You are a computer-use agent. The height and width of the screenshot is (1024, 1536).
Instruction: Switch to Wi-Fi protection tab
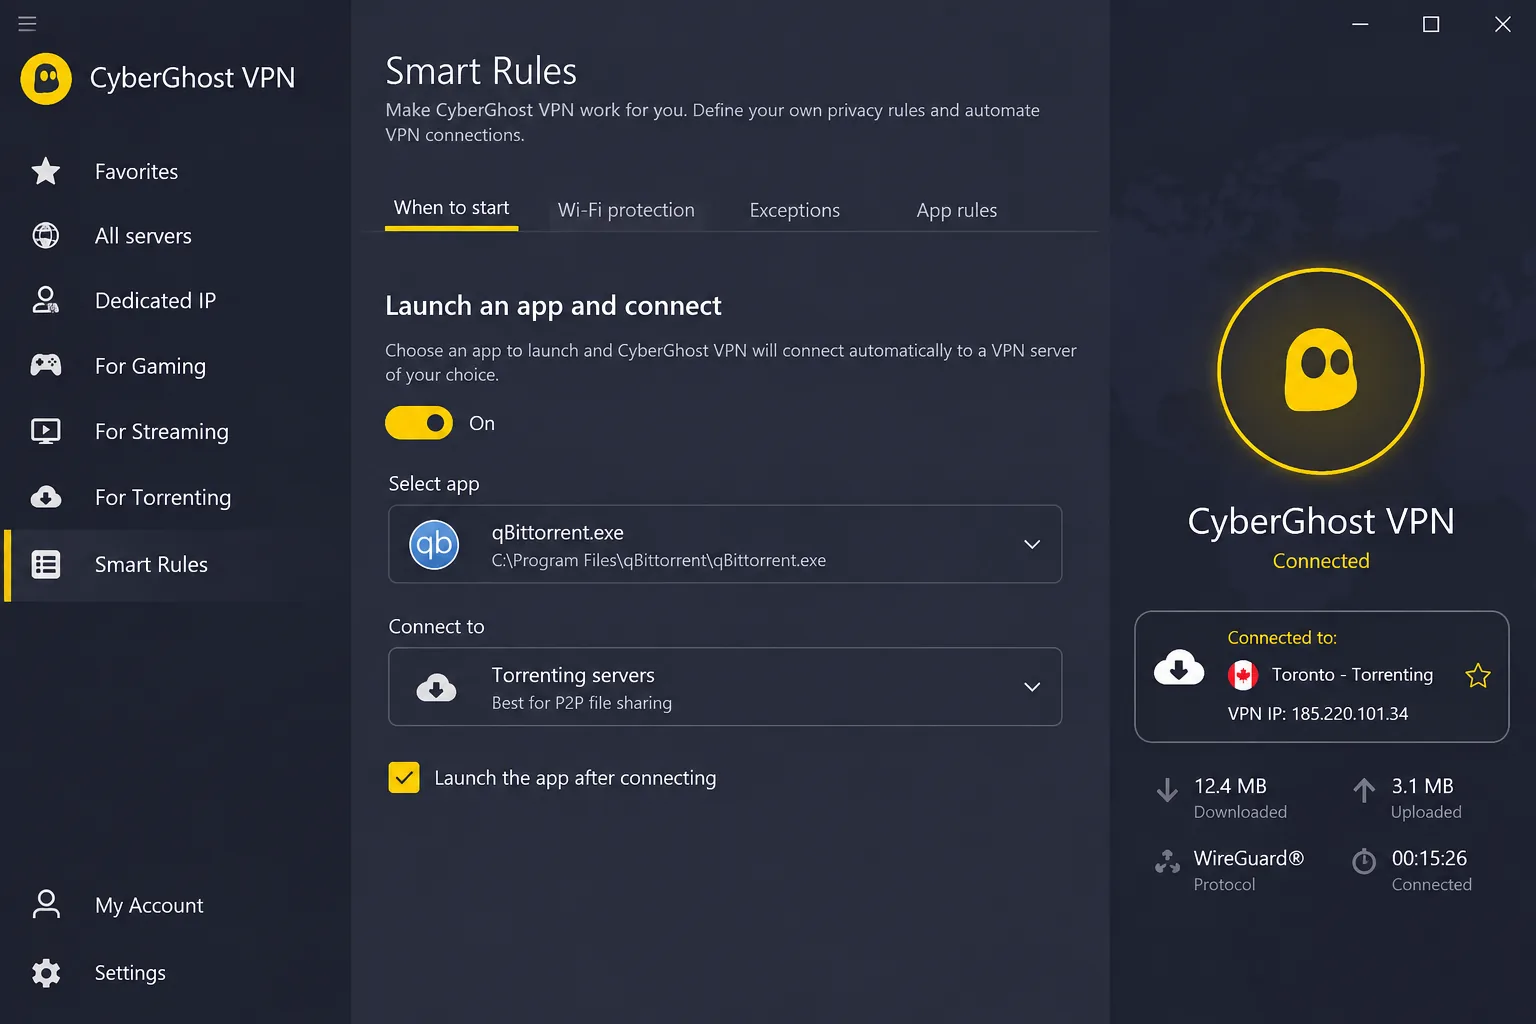click(x=626, y=210)
